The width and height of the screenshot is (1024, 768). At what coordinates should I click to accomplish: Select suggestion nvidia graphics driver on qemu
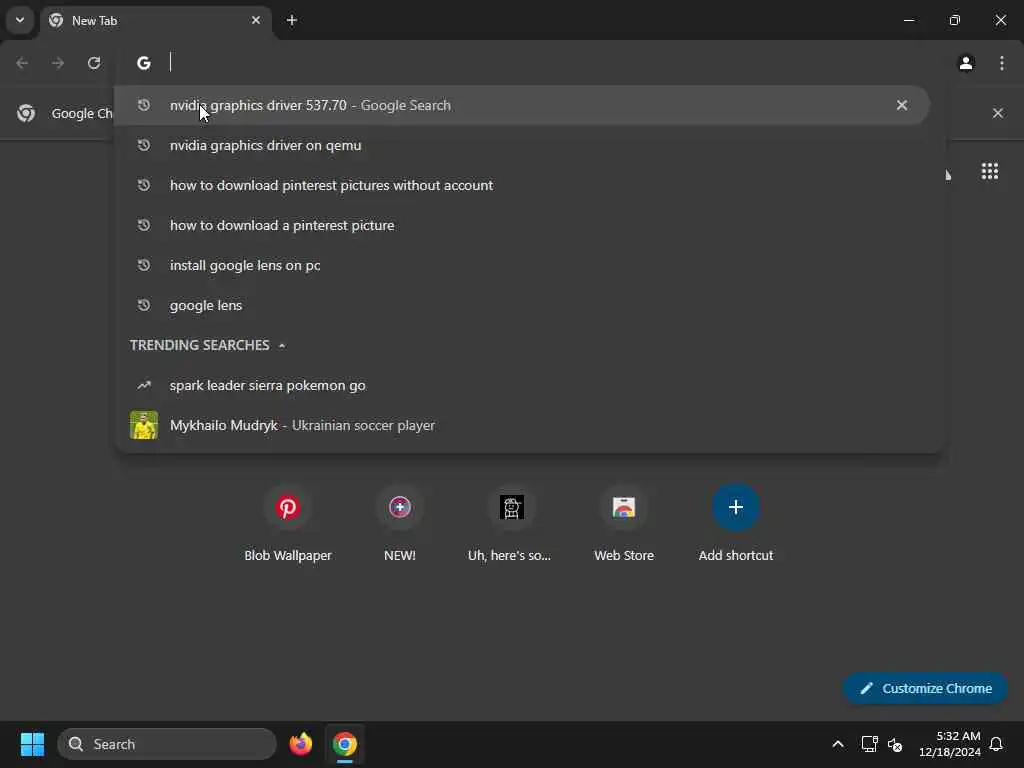522,145
